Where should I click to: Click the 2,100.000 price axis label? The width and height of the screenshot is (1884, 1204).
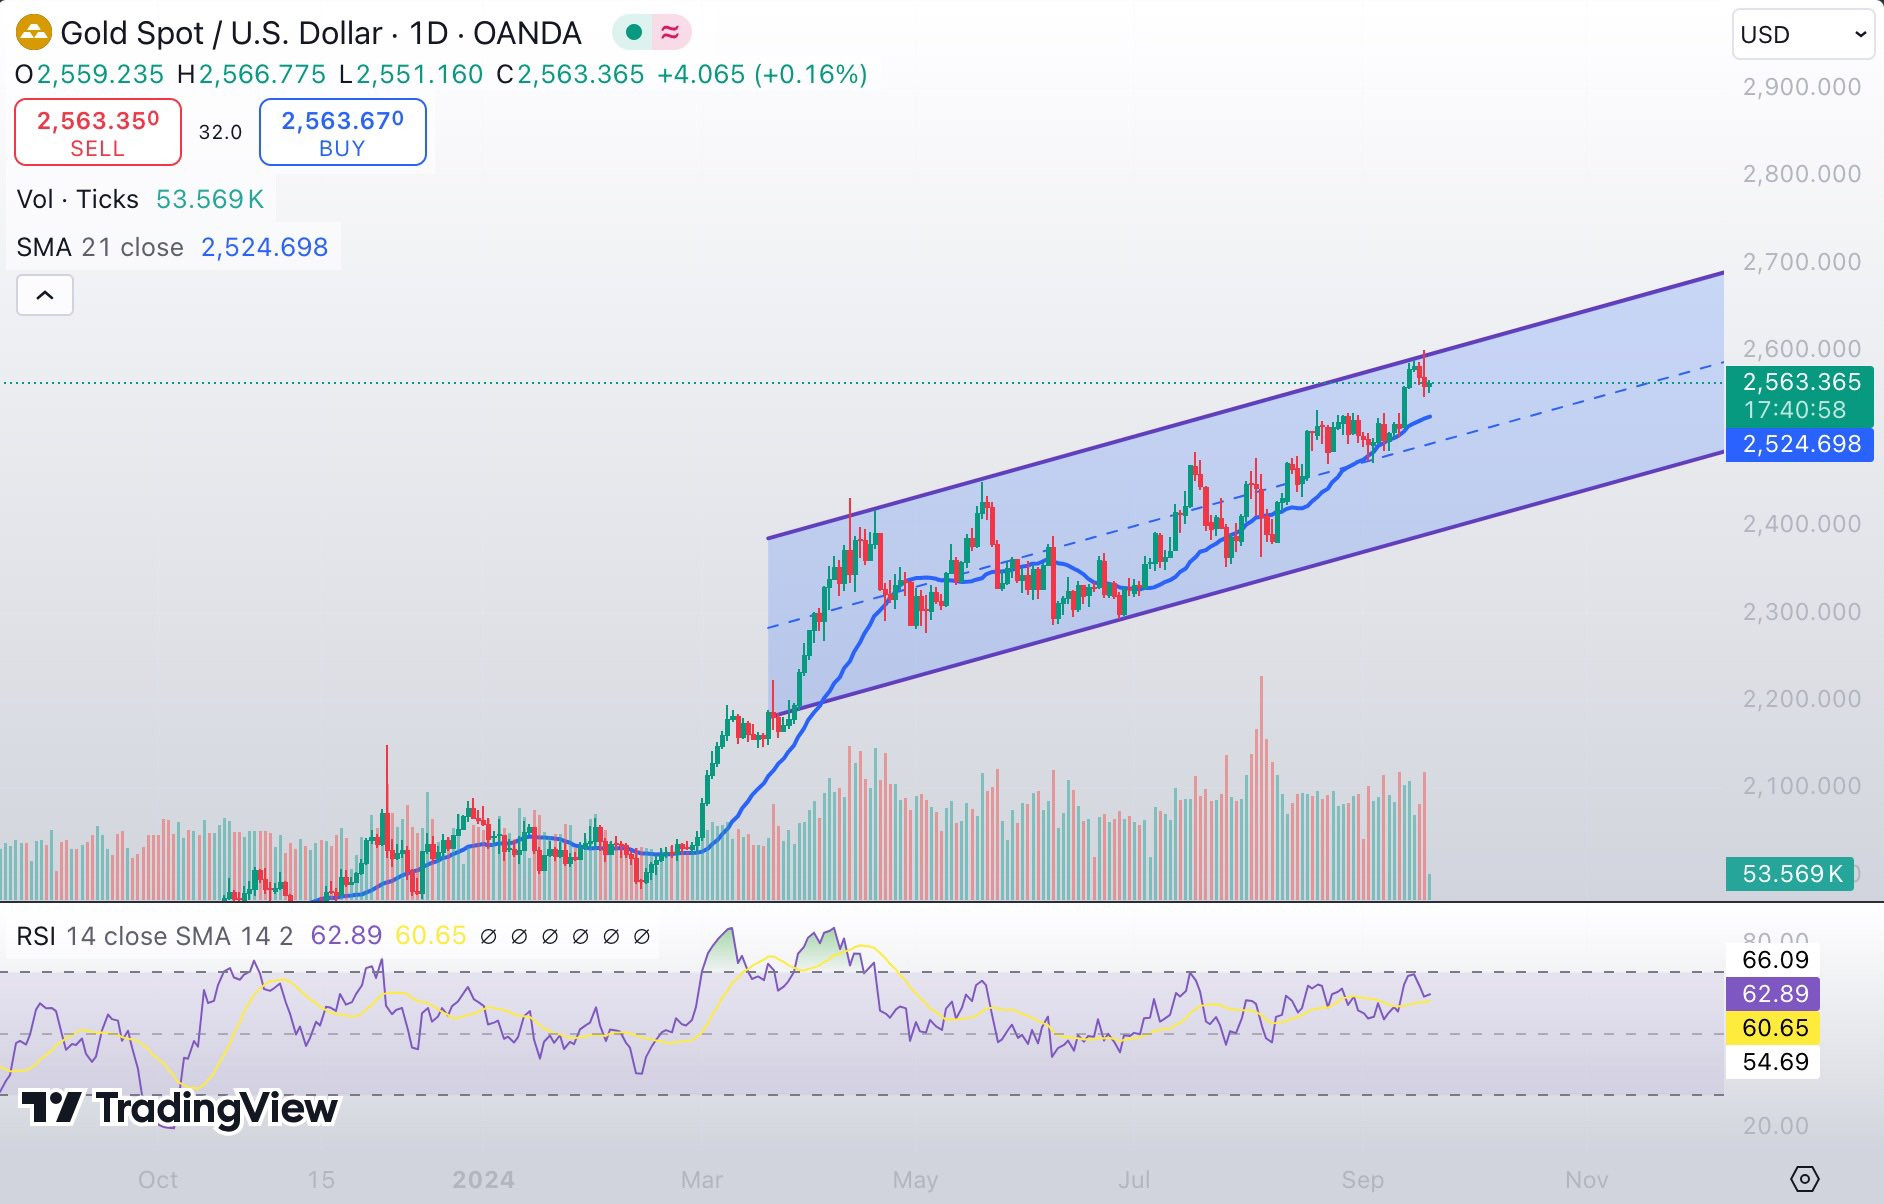click(1802, 786)
